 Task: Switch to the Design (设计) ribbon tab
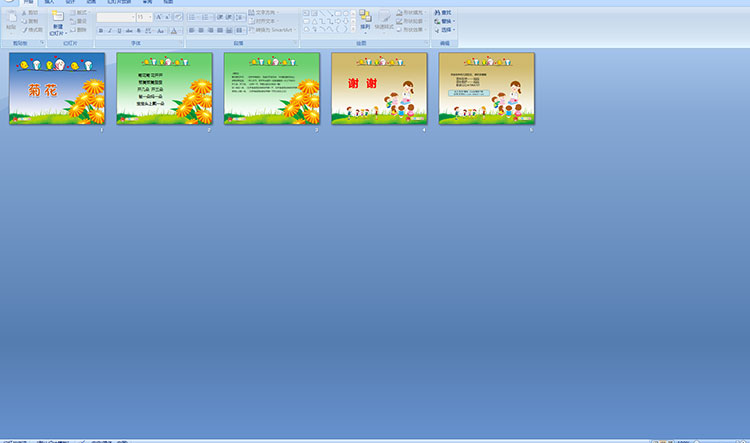pyautogui.click(x=70, y=3)
